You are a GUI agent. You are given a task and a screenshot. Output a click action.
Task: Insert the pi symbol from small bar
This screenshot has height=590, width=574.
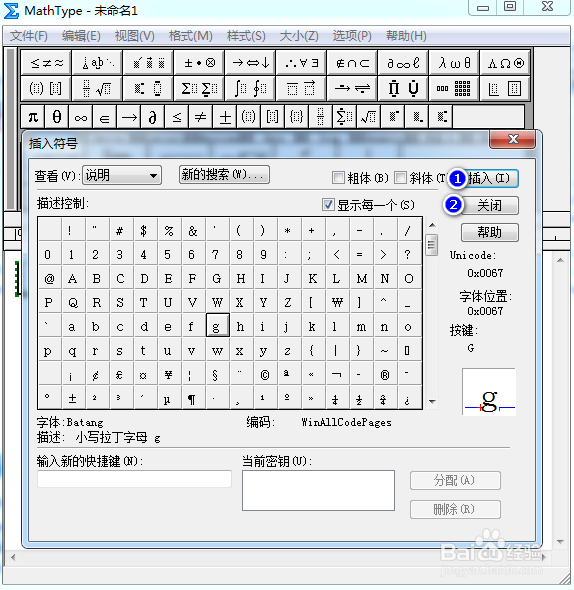click(33, 117)
